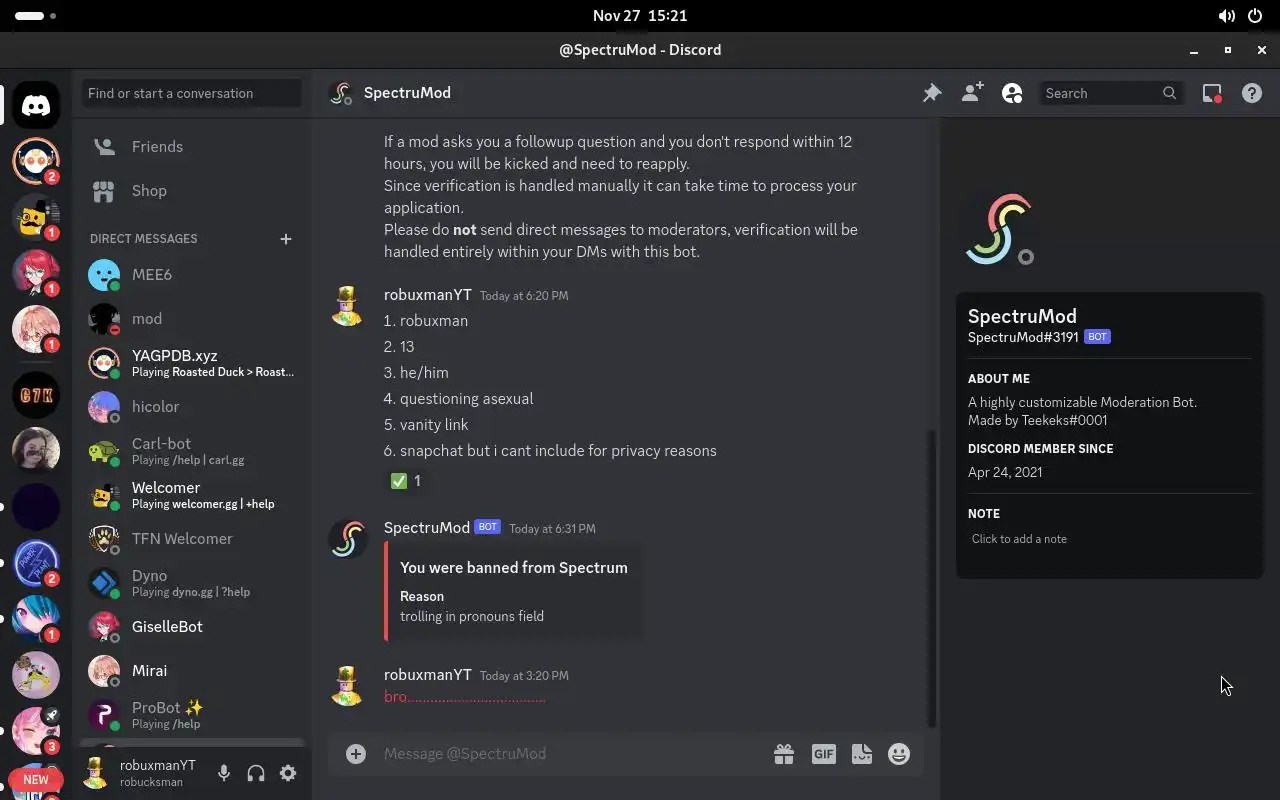
Task: Open the YAGPDB.xyz direct message
Action: click(192, 363)
